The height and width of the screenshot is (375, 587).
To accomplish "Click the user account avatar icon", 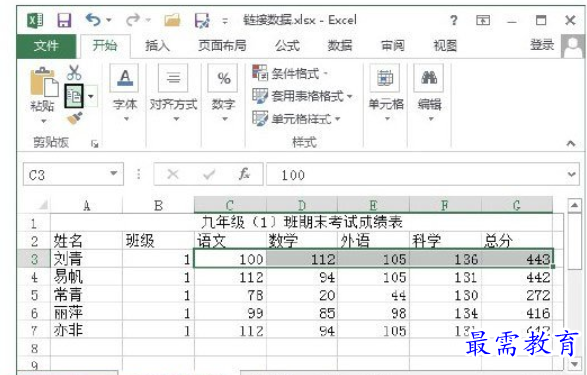I will click(573, 46).
